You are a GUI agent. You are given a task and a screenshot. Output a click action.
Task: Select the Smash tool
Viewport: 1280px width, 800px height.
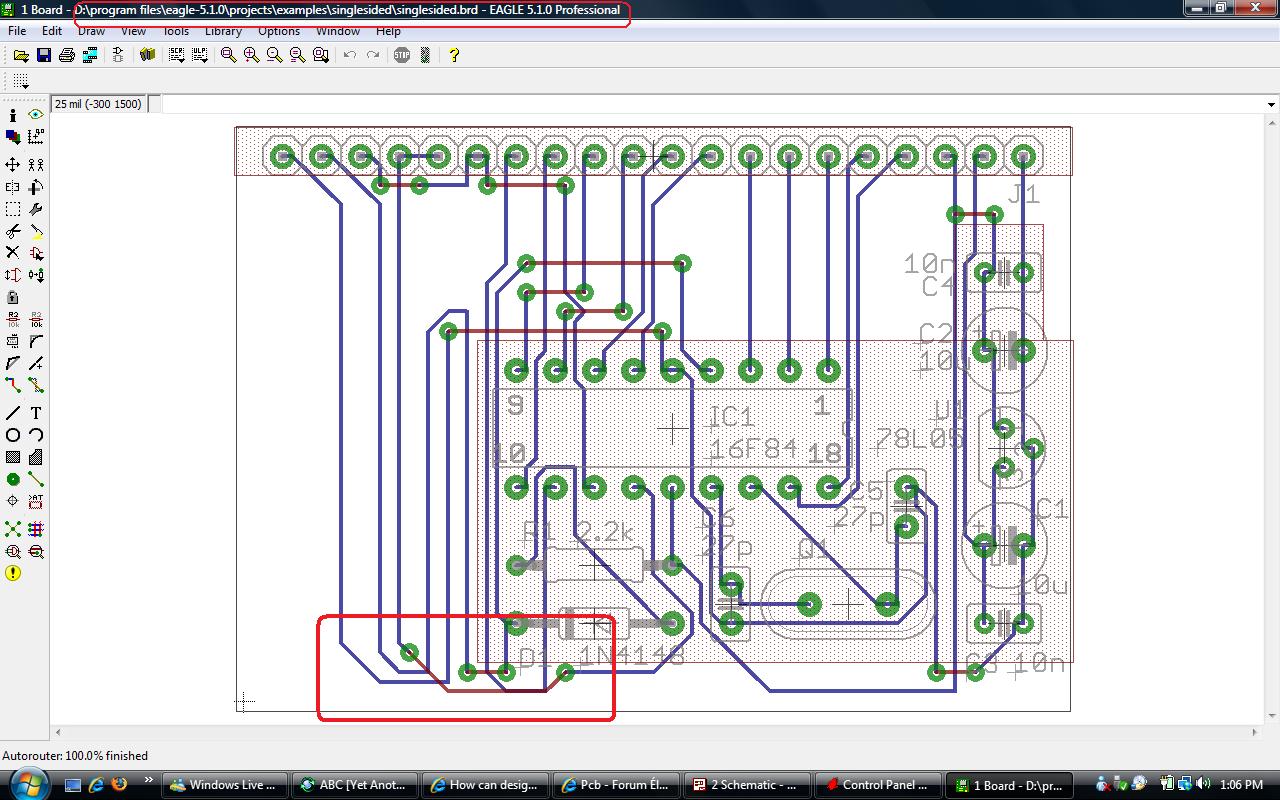(x=13, y=341)
